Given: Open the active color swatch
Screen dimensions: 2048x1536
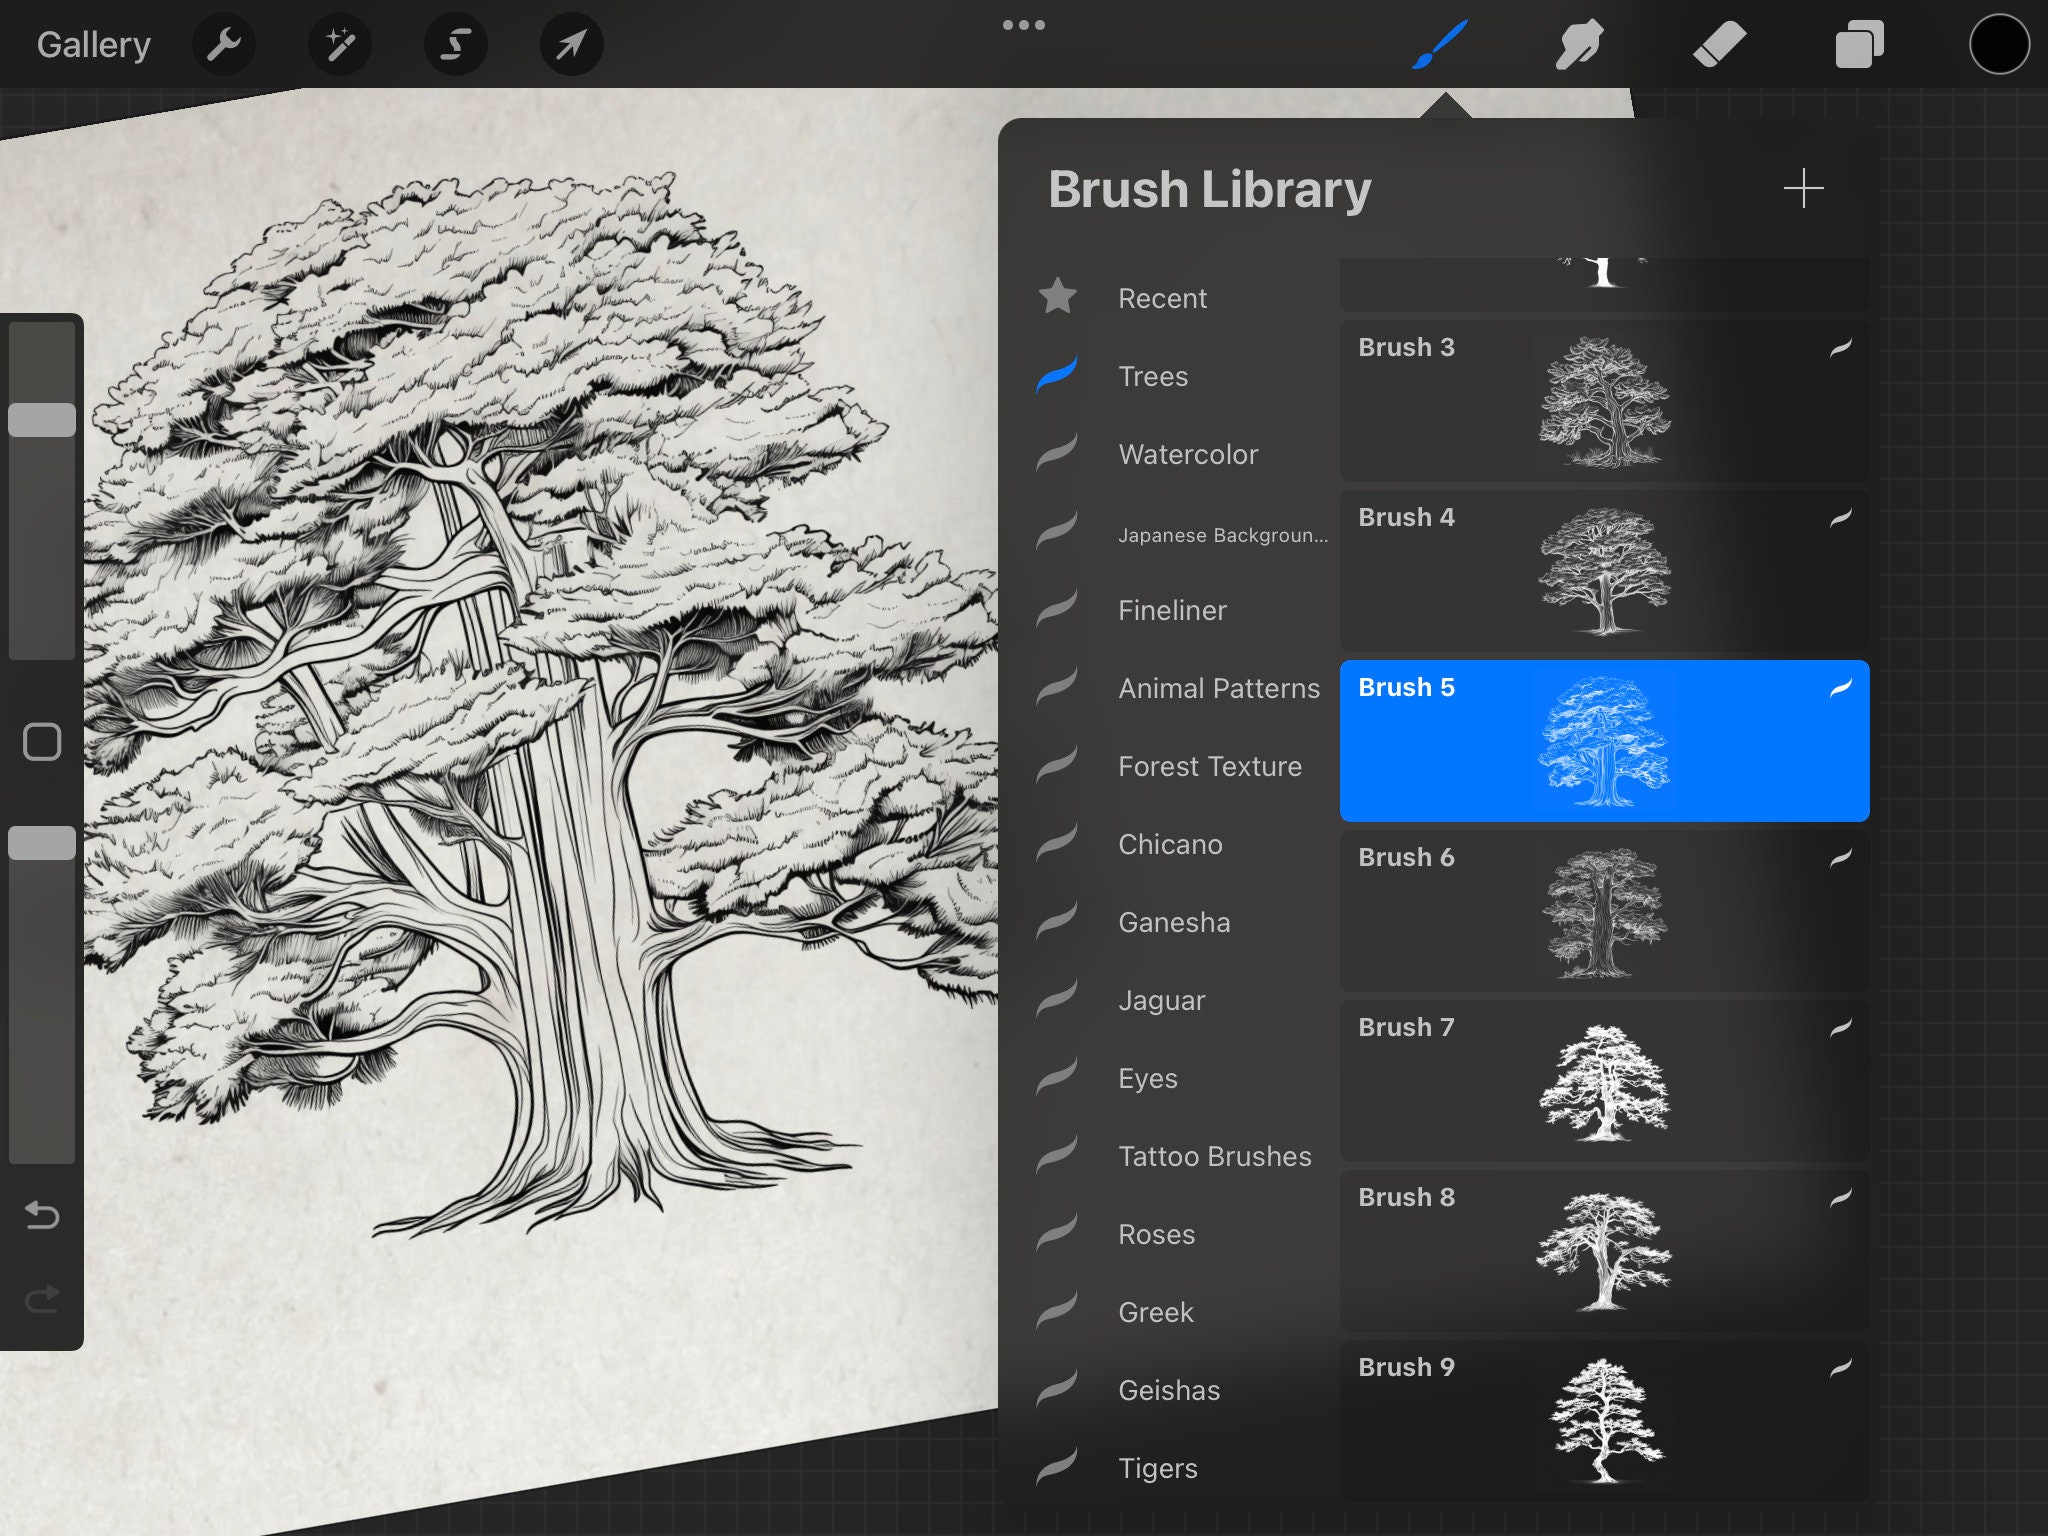Looking at the screenshot, I should [2000, 45].
